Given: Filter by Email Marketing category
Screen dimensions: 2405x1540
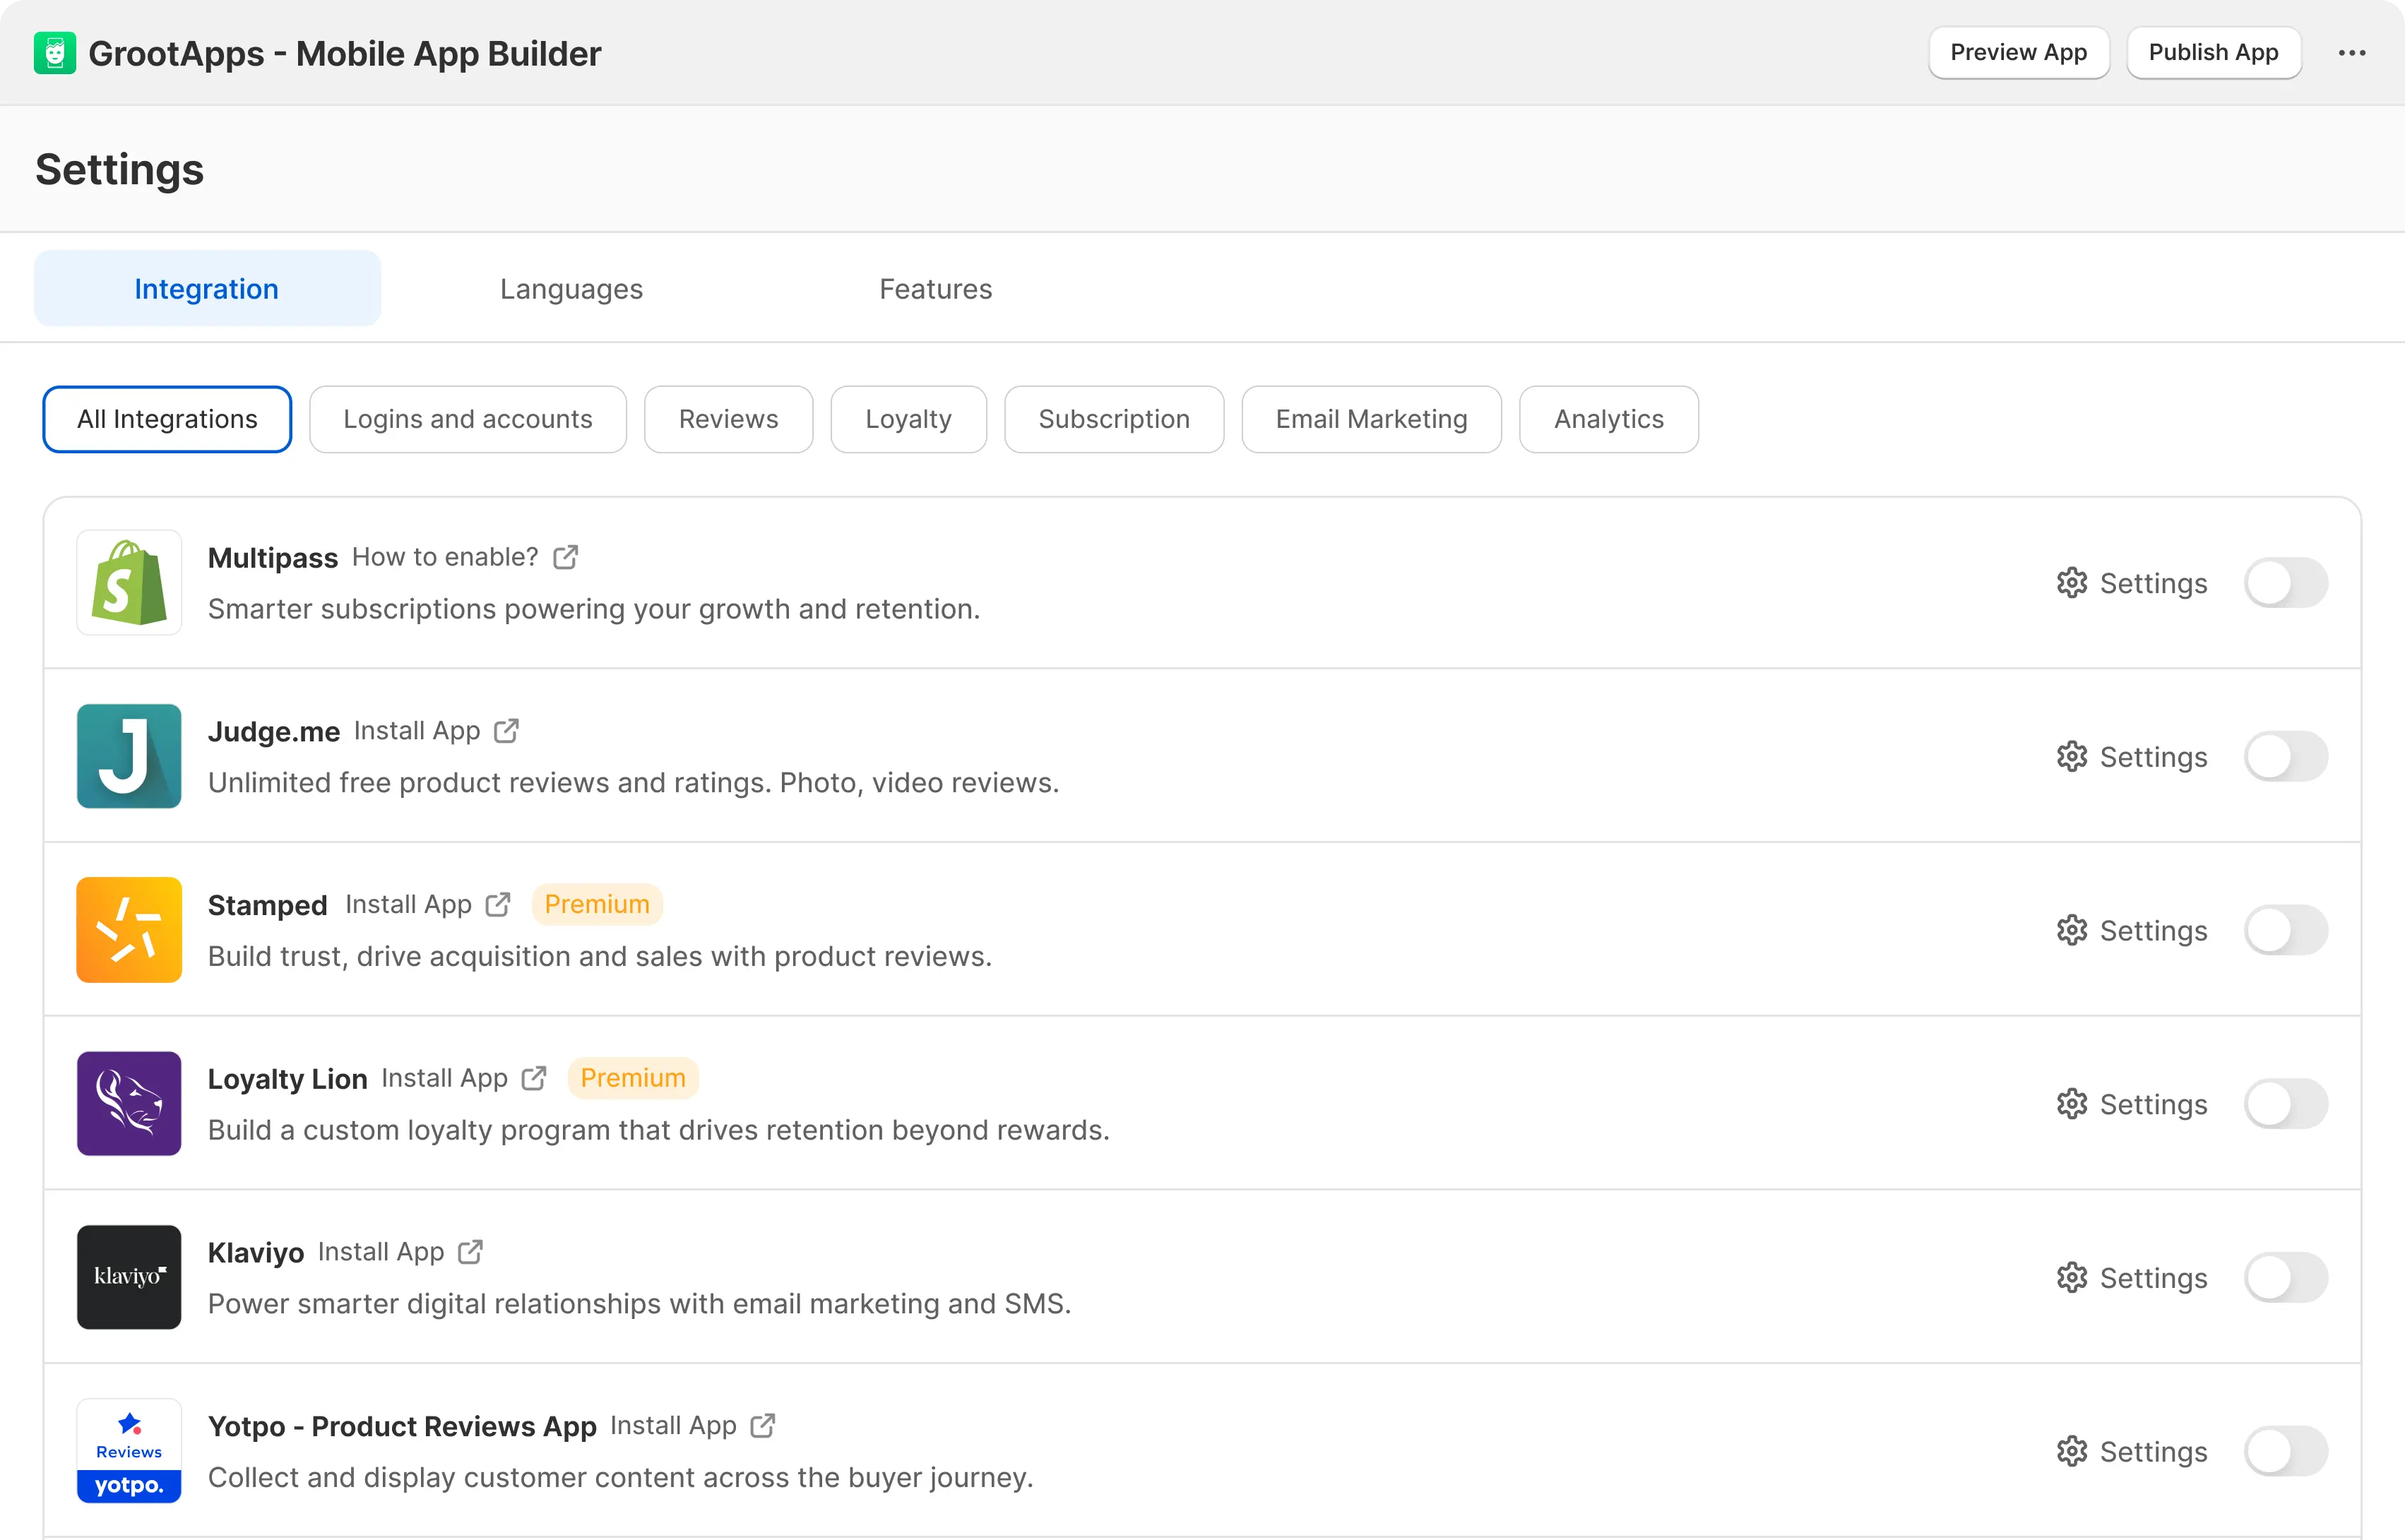Looking at the screenshot, I should click(1371, 419).
